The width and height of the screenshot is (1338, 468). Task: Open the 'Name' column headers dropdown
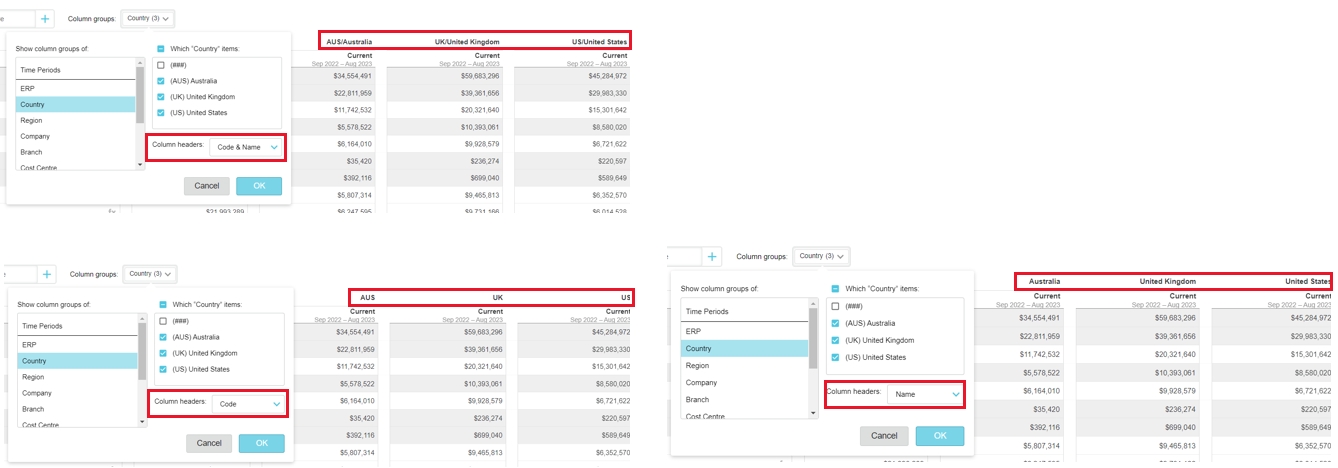point(926,395)
